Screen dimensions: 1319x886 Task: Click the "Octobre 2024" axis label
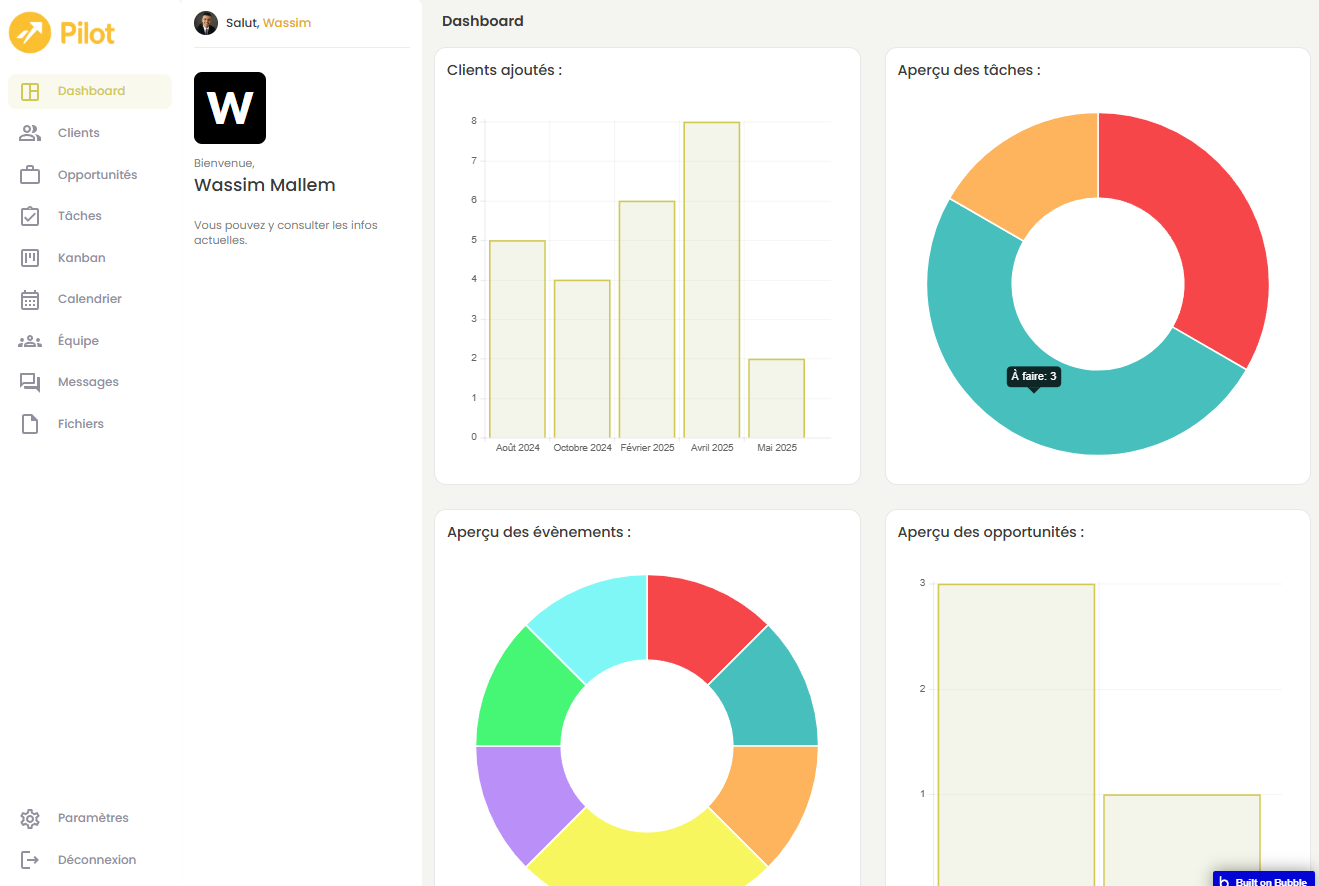(x=583, y=448)
